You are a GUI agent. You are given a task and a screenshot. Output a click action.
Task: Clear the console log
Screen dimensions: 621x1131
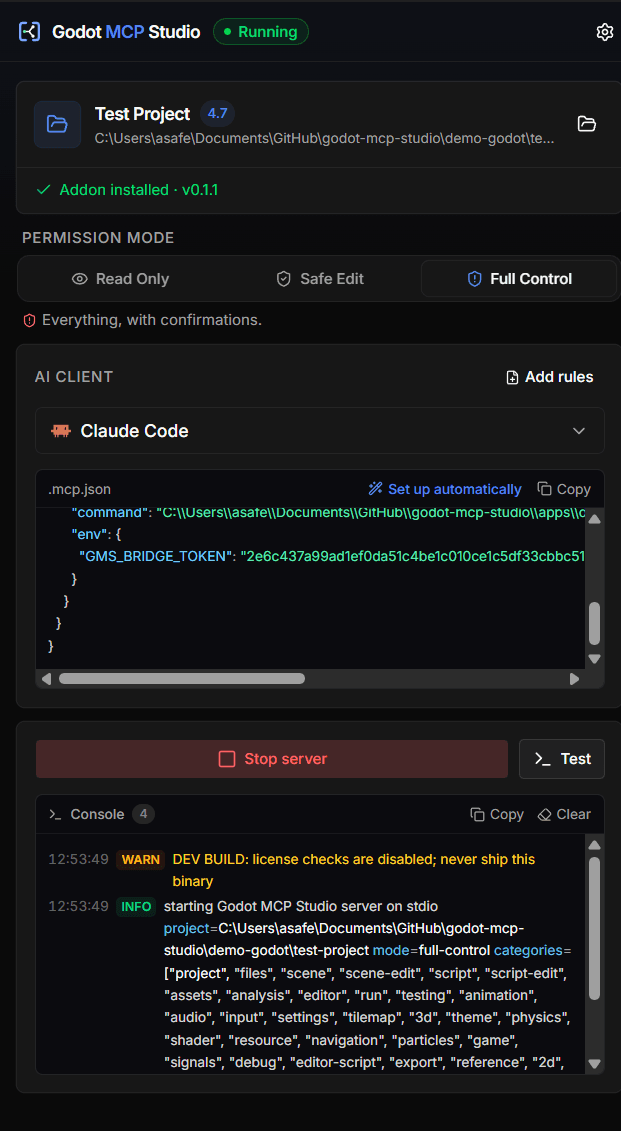(564, 814)
